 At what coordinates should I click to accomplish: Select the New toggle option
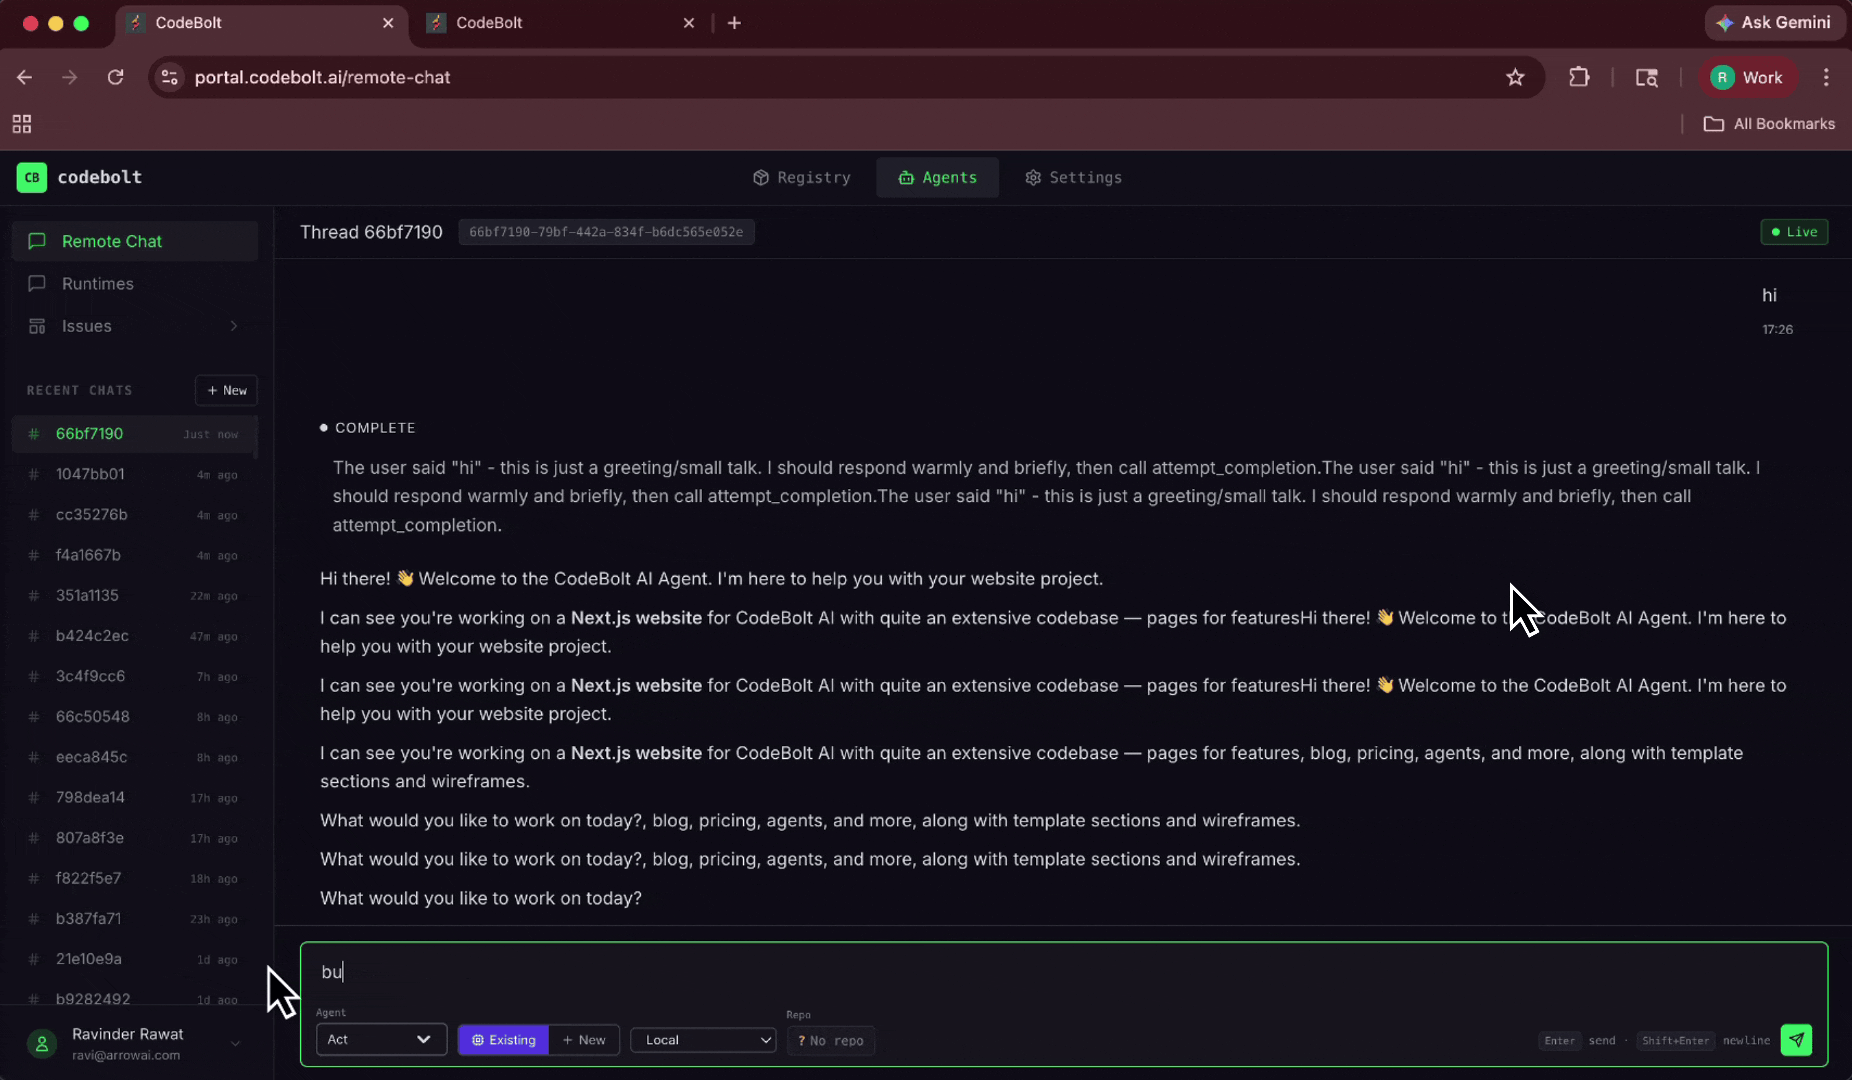[x=584, y=1040]
